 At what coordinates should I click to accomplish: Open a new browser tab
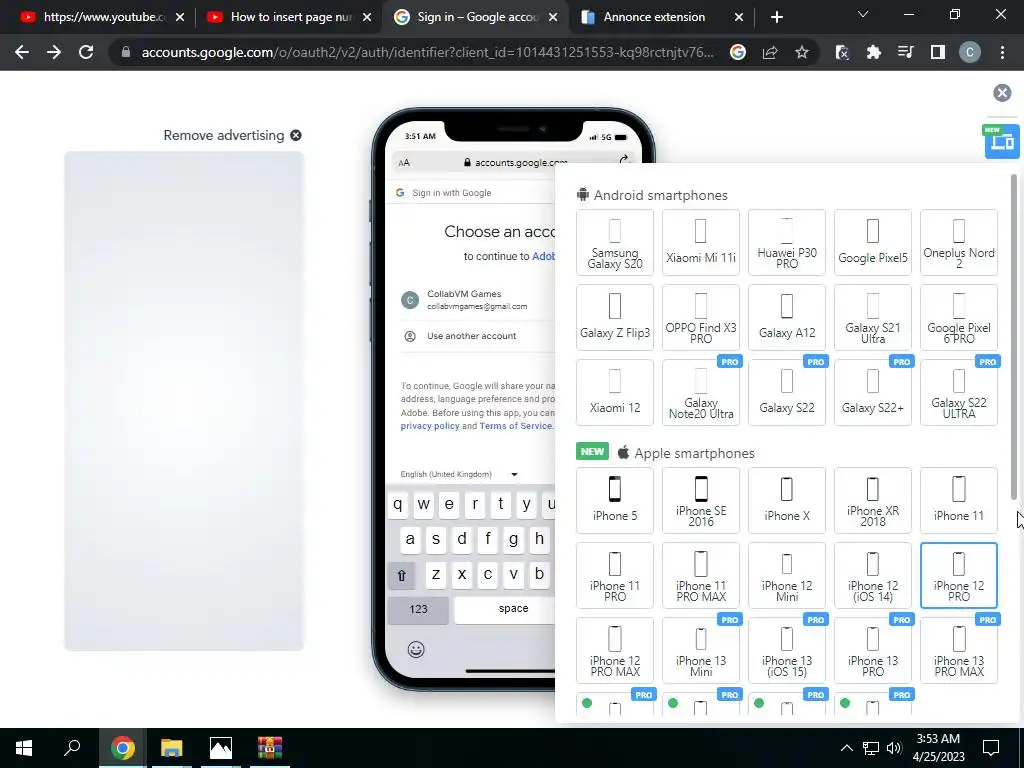click(776, 18)
